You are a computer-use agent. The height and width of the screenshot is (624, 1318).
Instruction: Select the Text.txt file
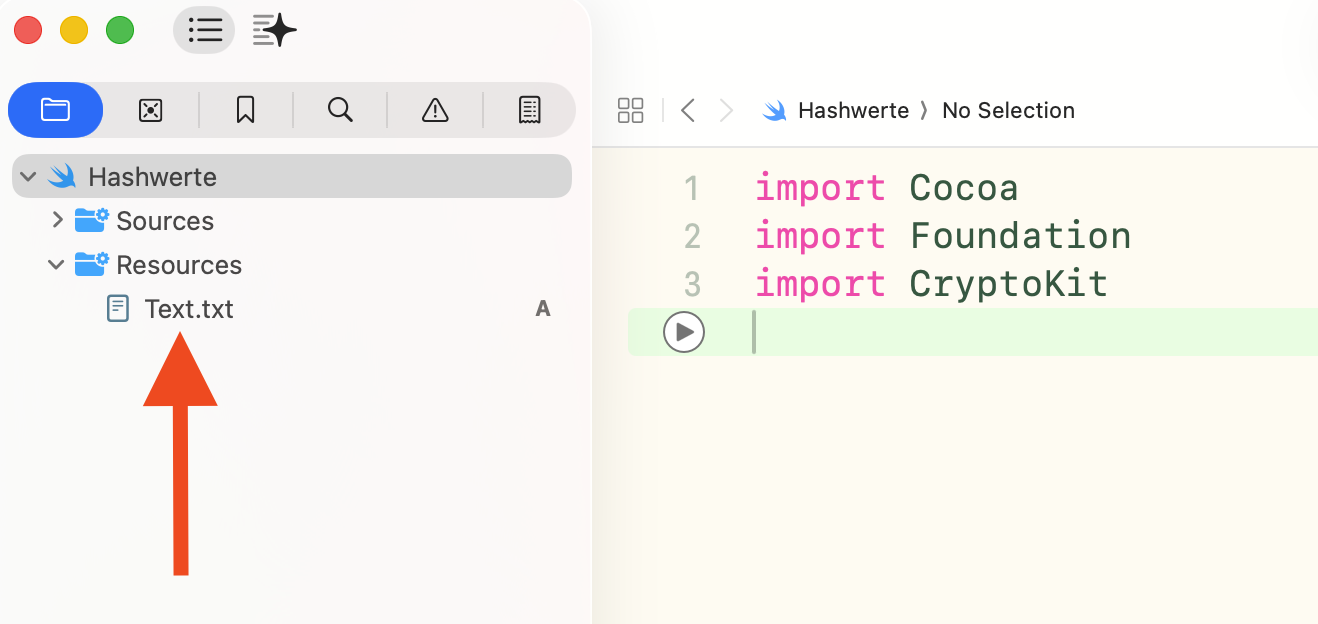[x=188, y=309]
